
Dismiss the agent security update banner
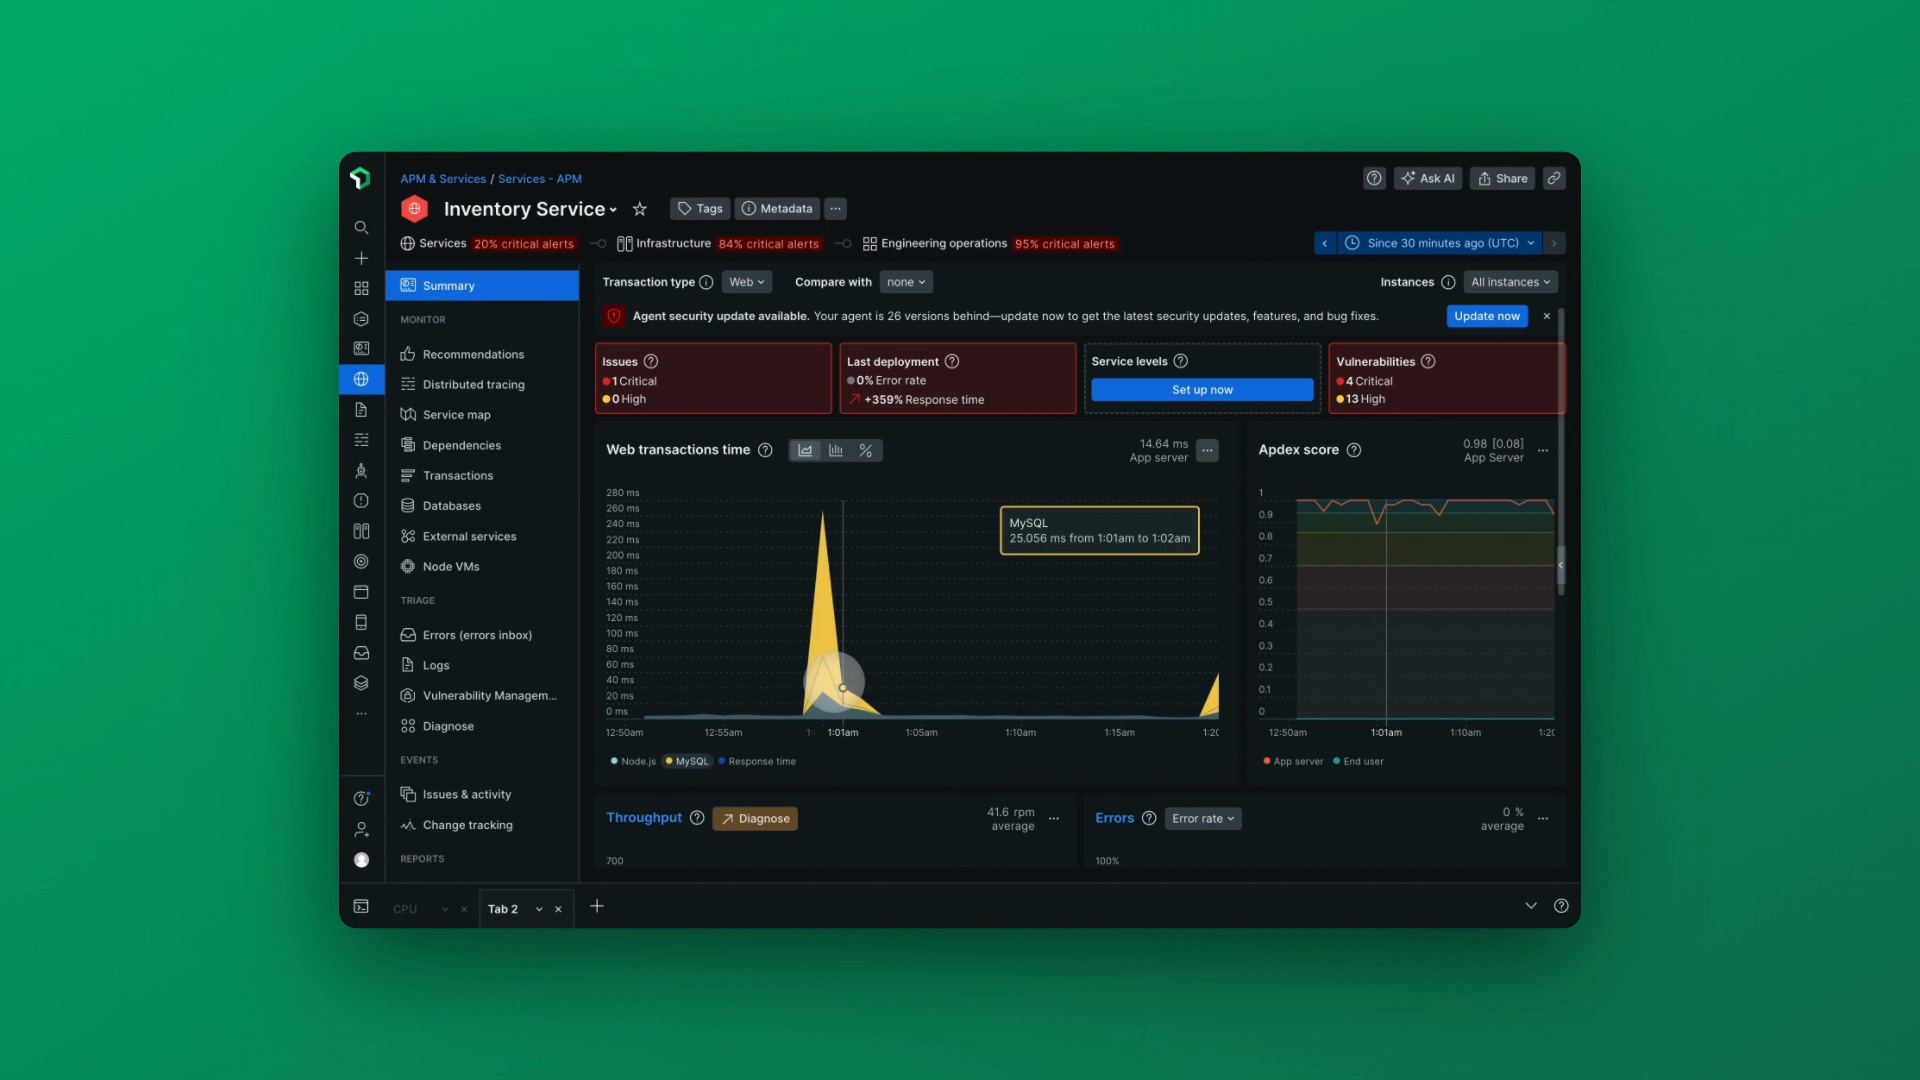1547,316
